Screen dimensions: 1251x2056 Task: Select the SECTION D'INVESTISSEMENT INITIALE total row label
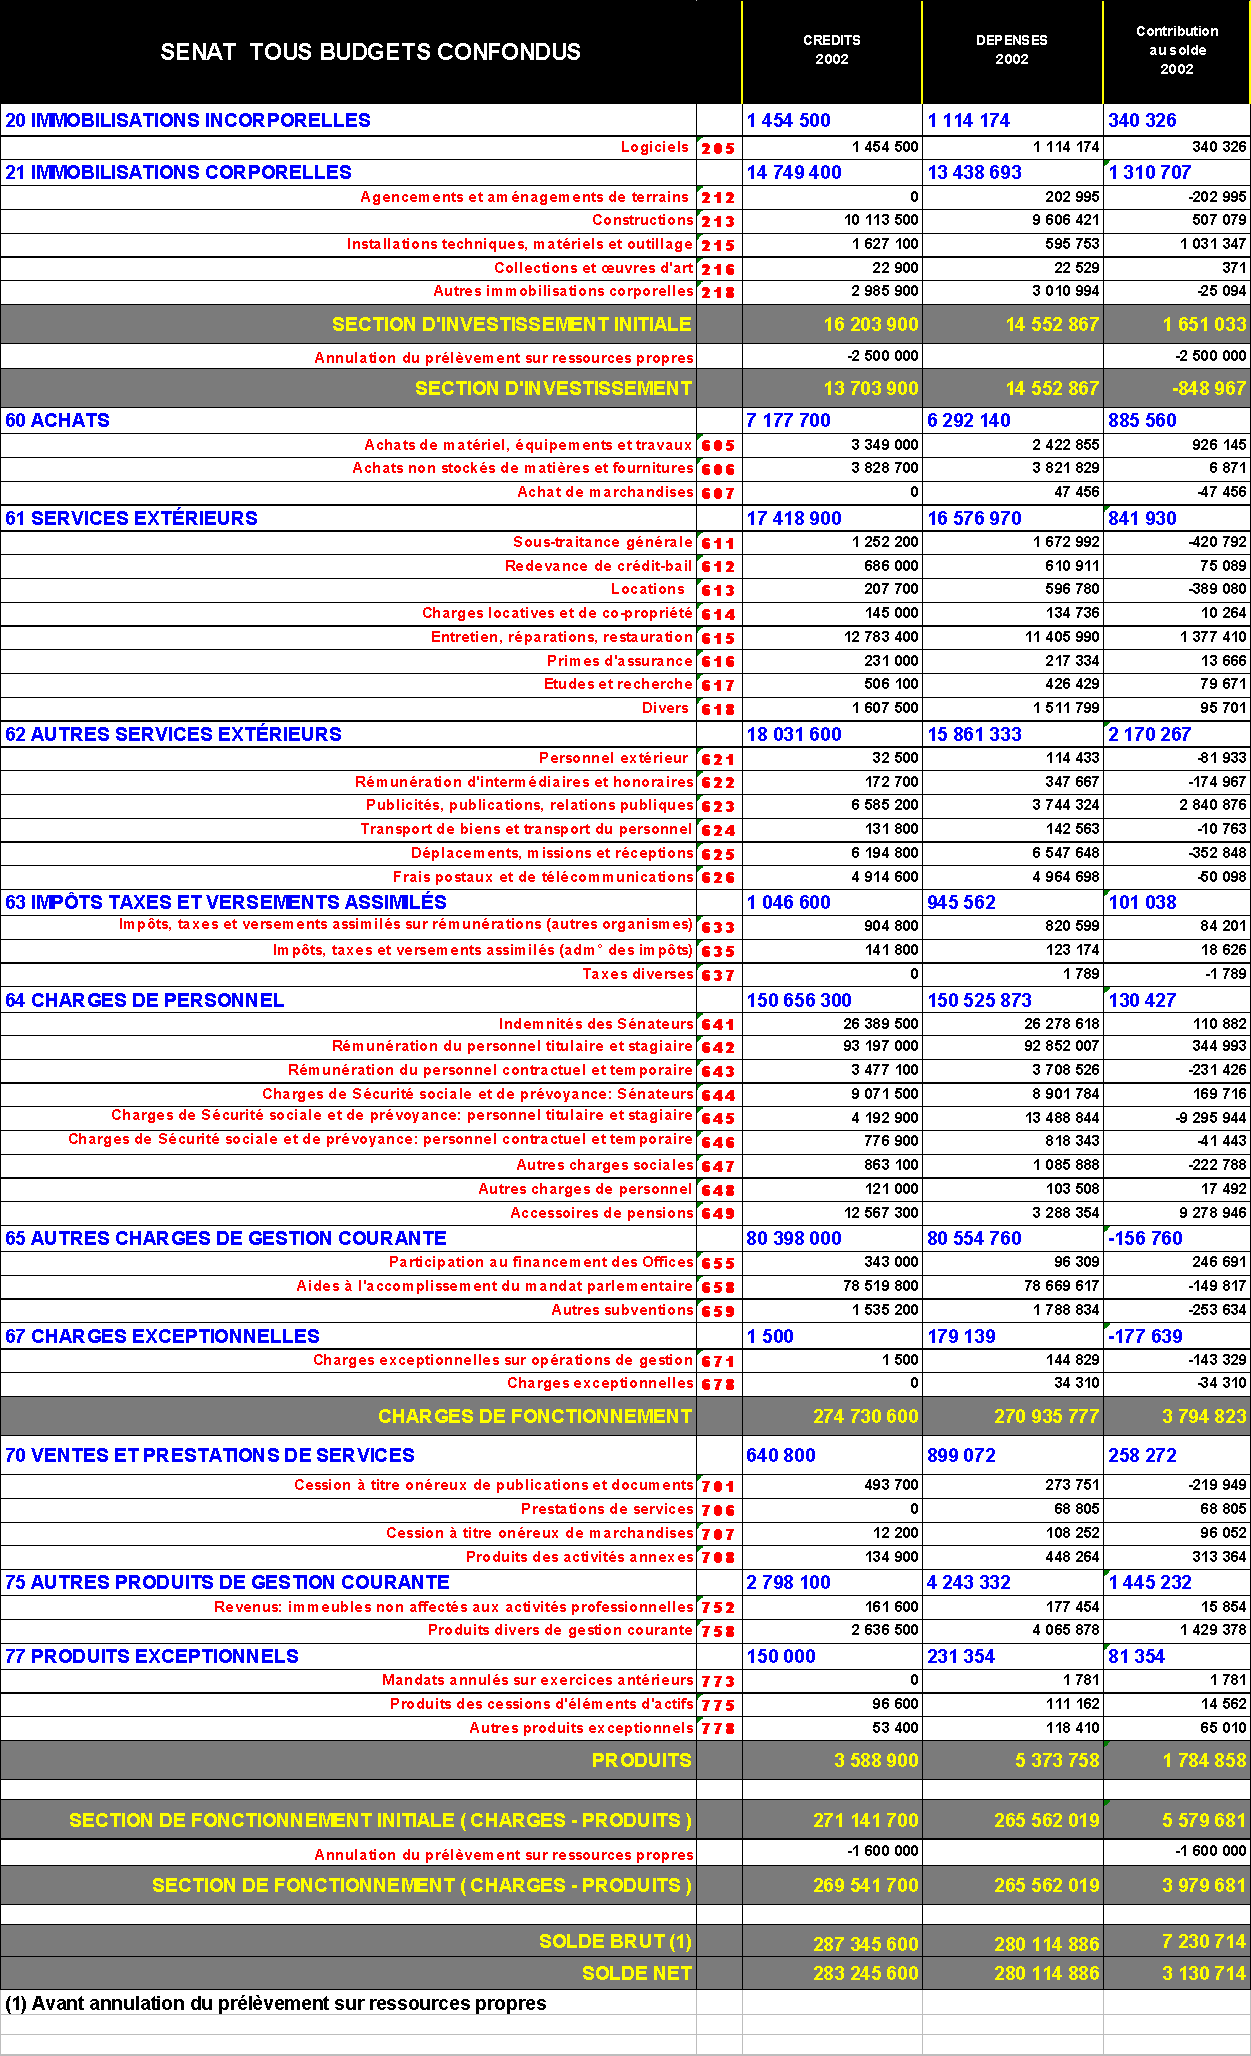(x=511, y=324)
